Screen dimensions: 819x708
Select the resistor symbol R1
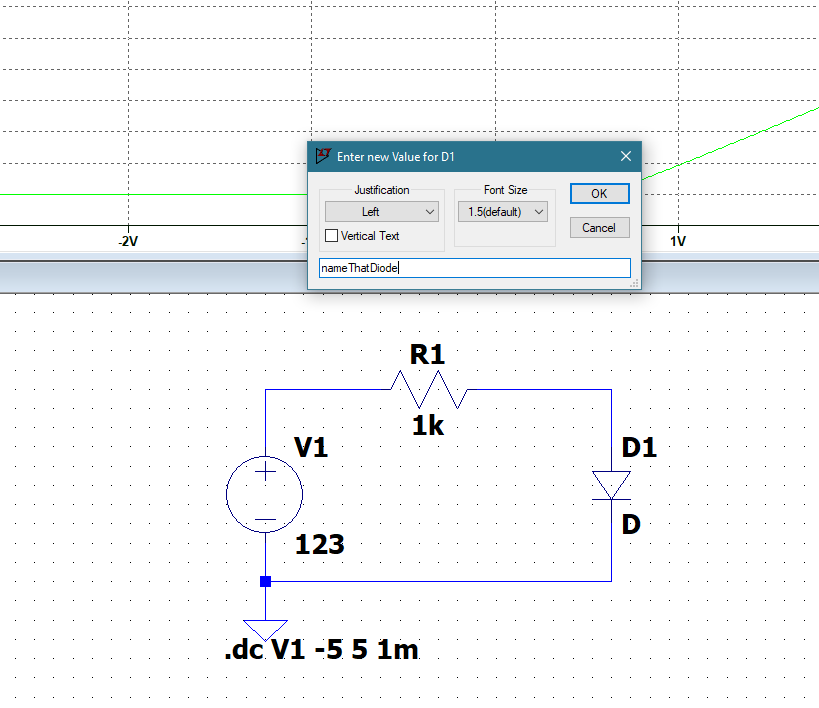[x=428, y=388]
